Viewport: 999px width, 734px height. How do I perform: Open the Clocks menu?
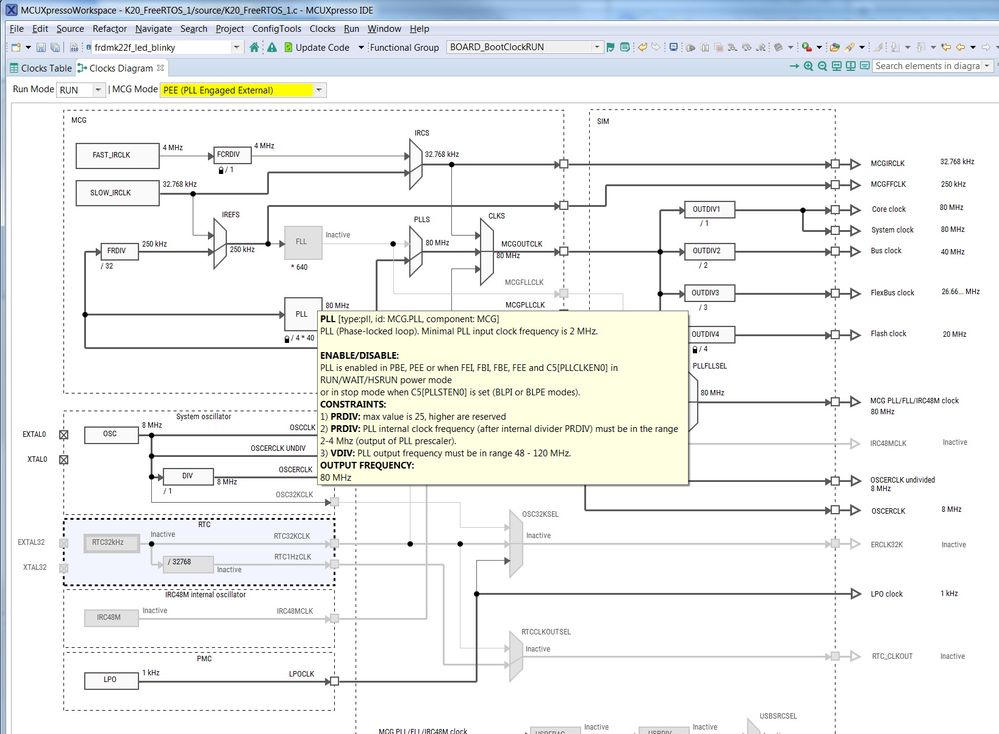point(322,28)
